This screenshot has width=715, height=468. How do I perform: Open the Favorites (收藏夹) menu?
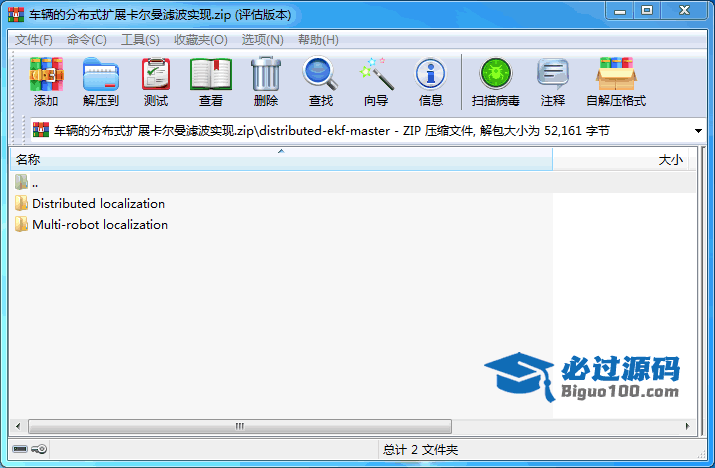[201, 40]
